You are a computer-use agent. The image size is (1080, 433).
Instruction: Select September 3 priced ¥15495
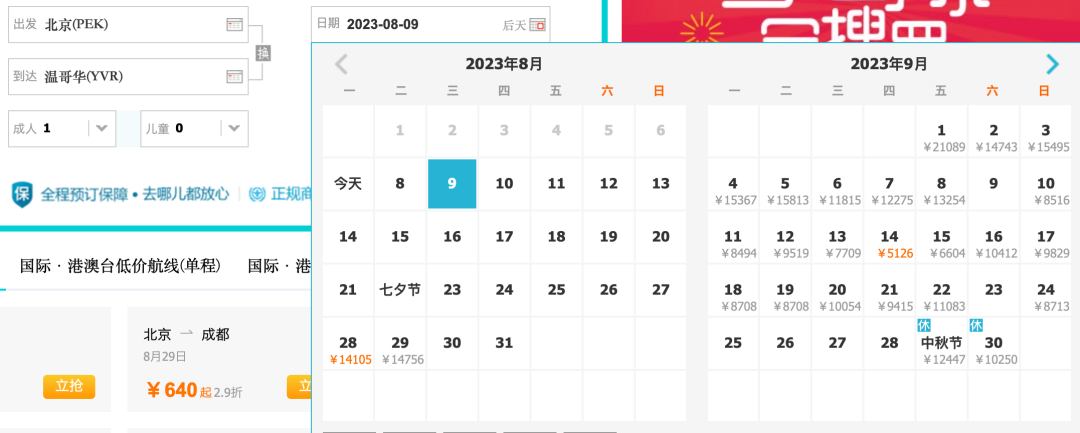click(1046, 131)
